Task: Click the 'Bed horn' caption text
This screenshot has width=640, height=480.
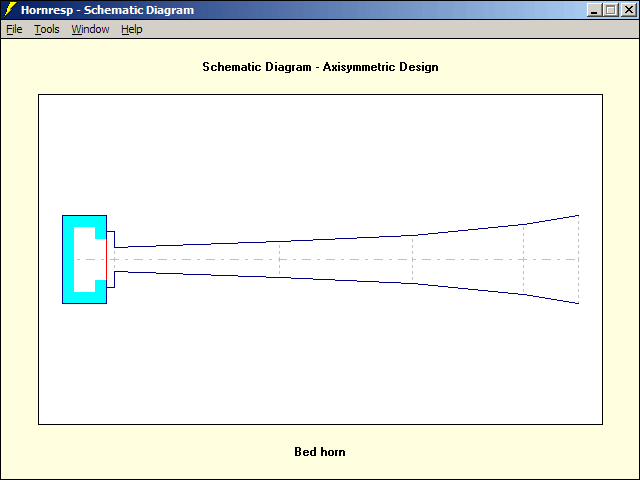Action: tap(320, 452)
